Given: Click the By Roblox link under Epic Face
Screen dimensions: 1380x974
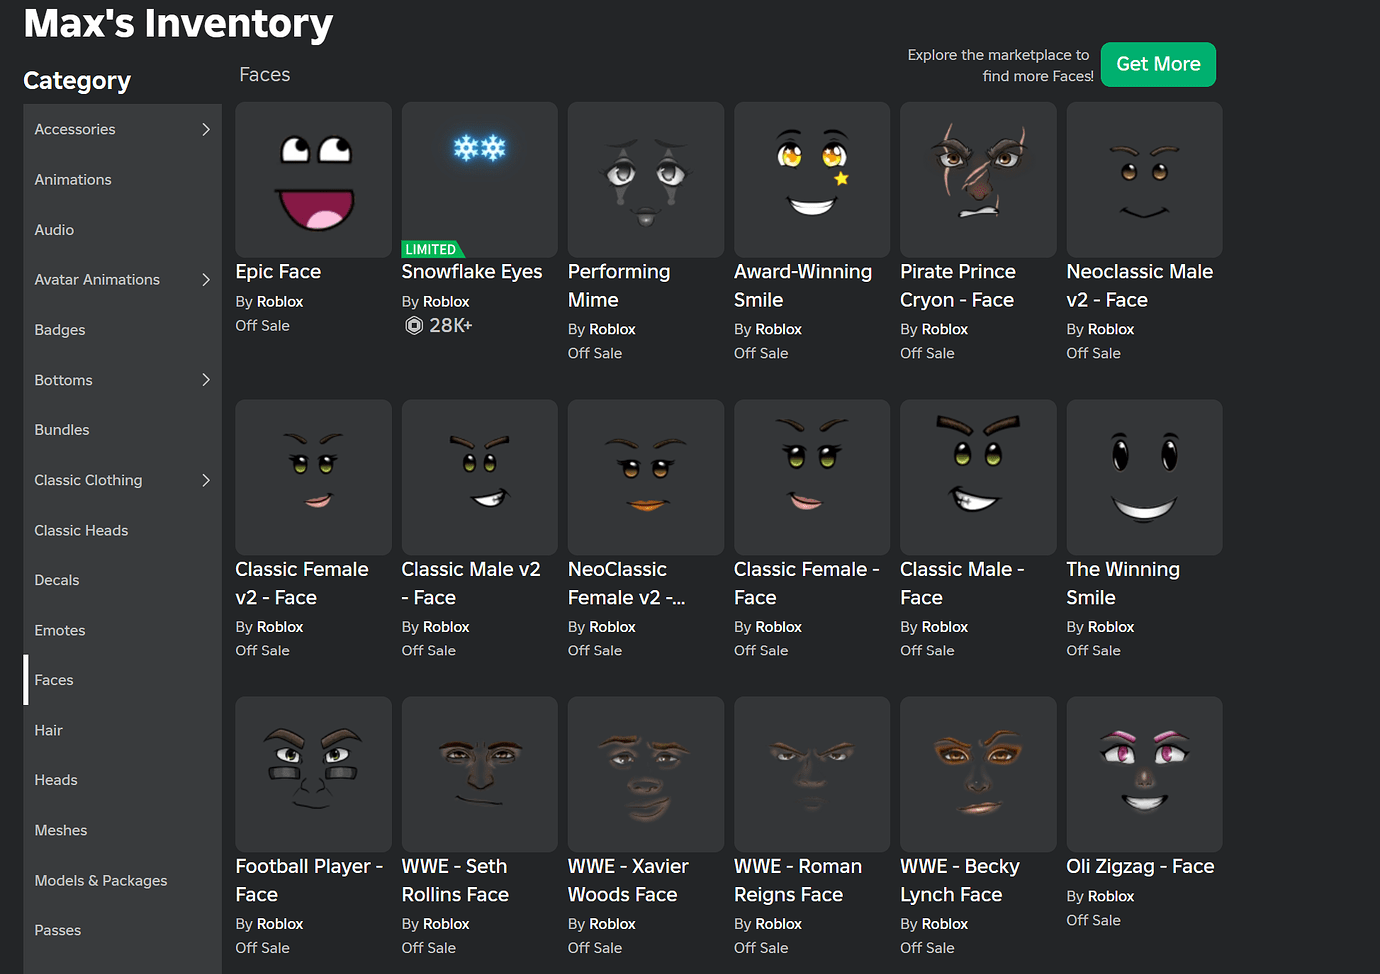Looking at the screenshot, I should 269,301.
